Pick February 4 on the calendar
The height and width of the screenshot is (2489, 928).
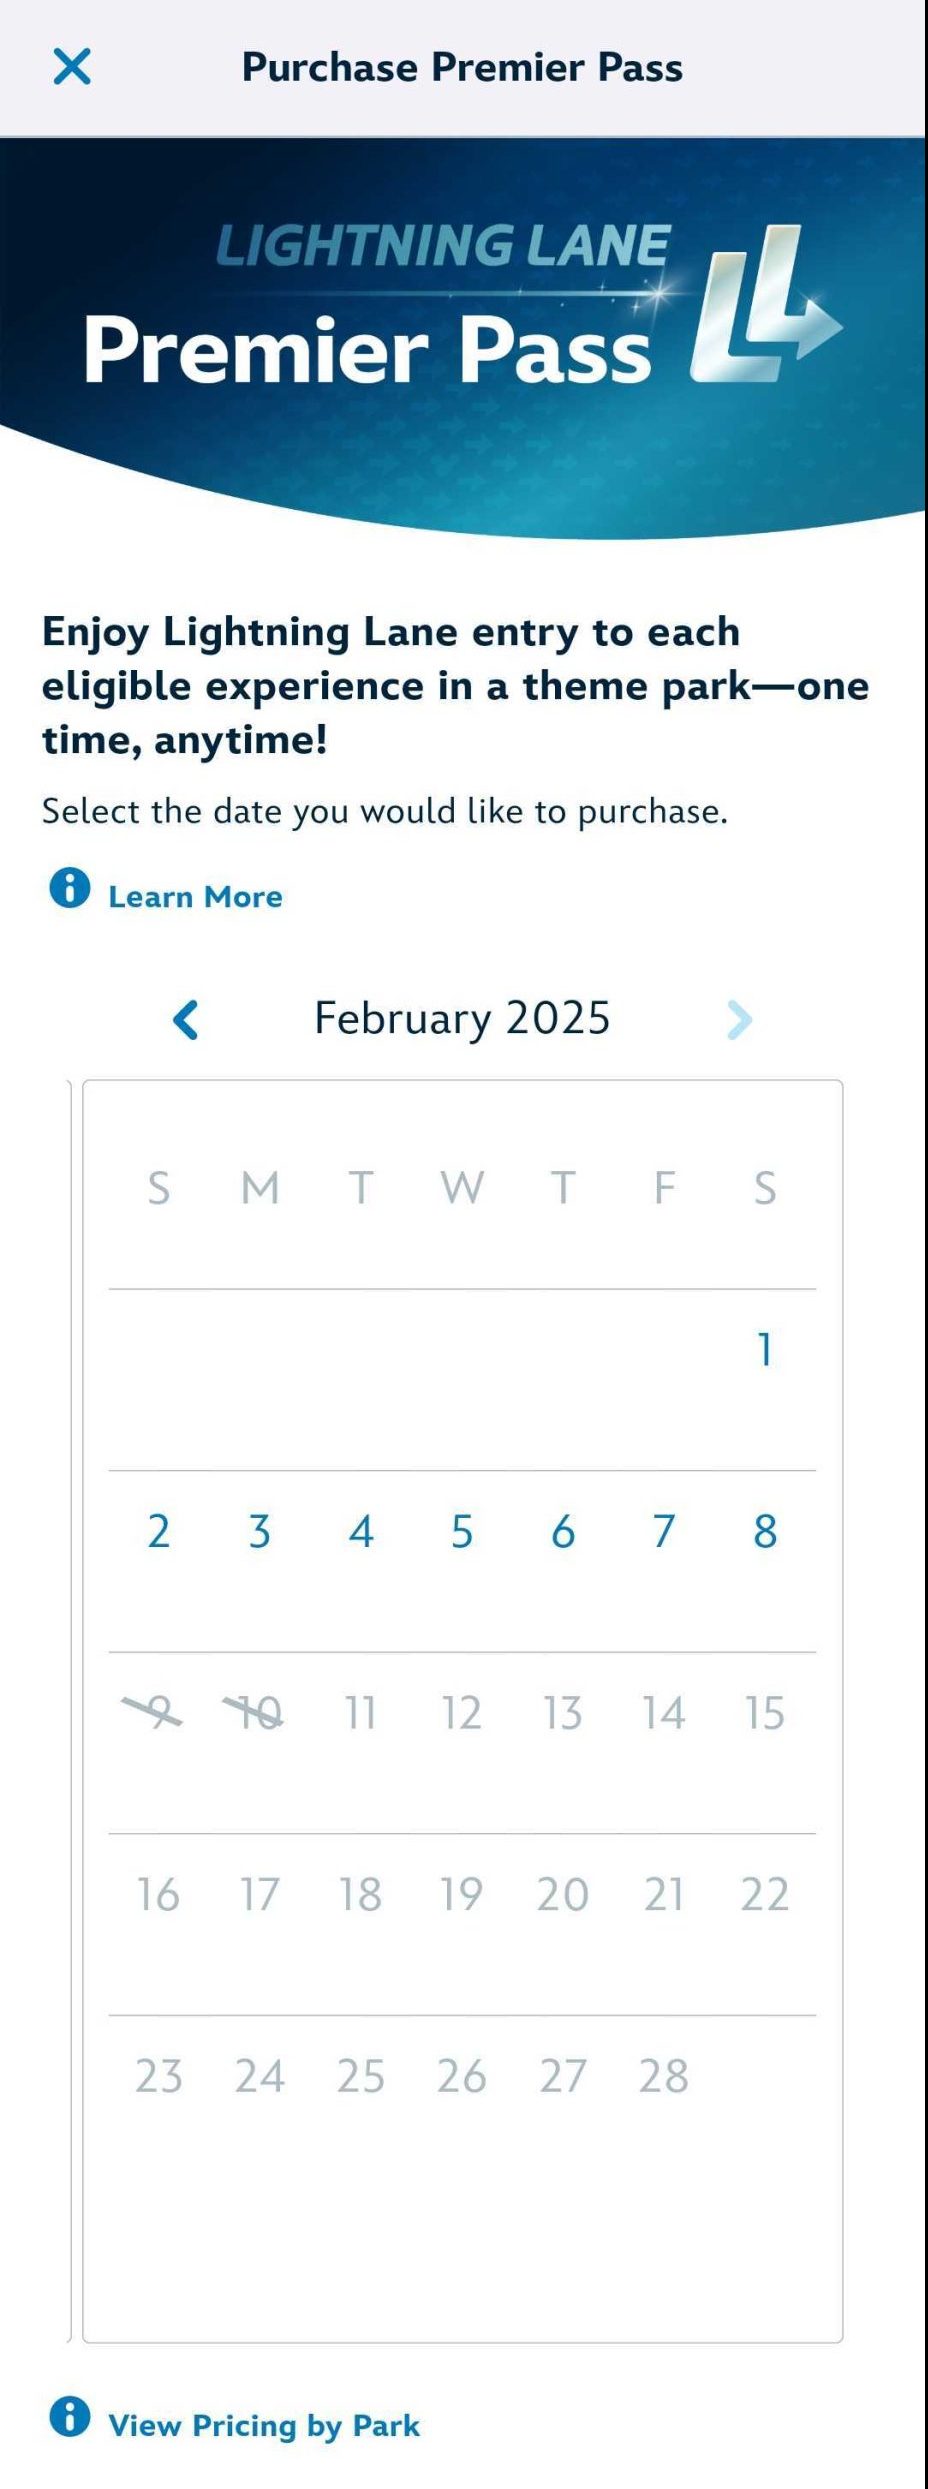coord(361,1532)
